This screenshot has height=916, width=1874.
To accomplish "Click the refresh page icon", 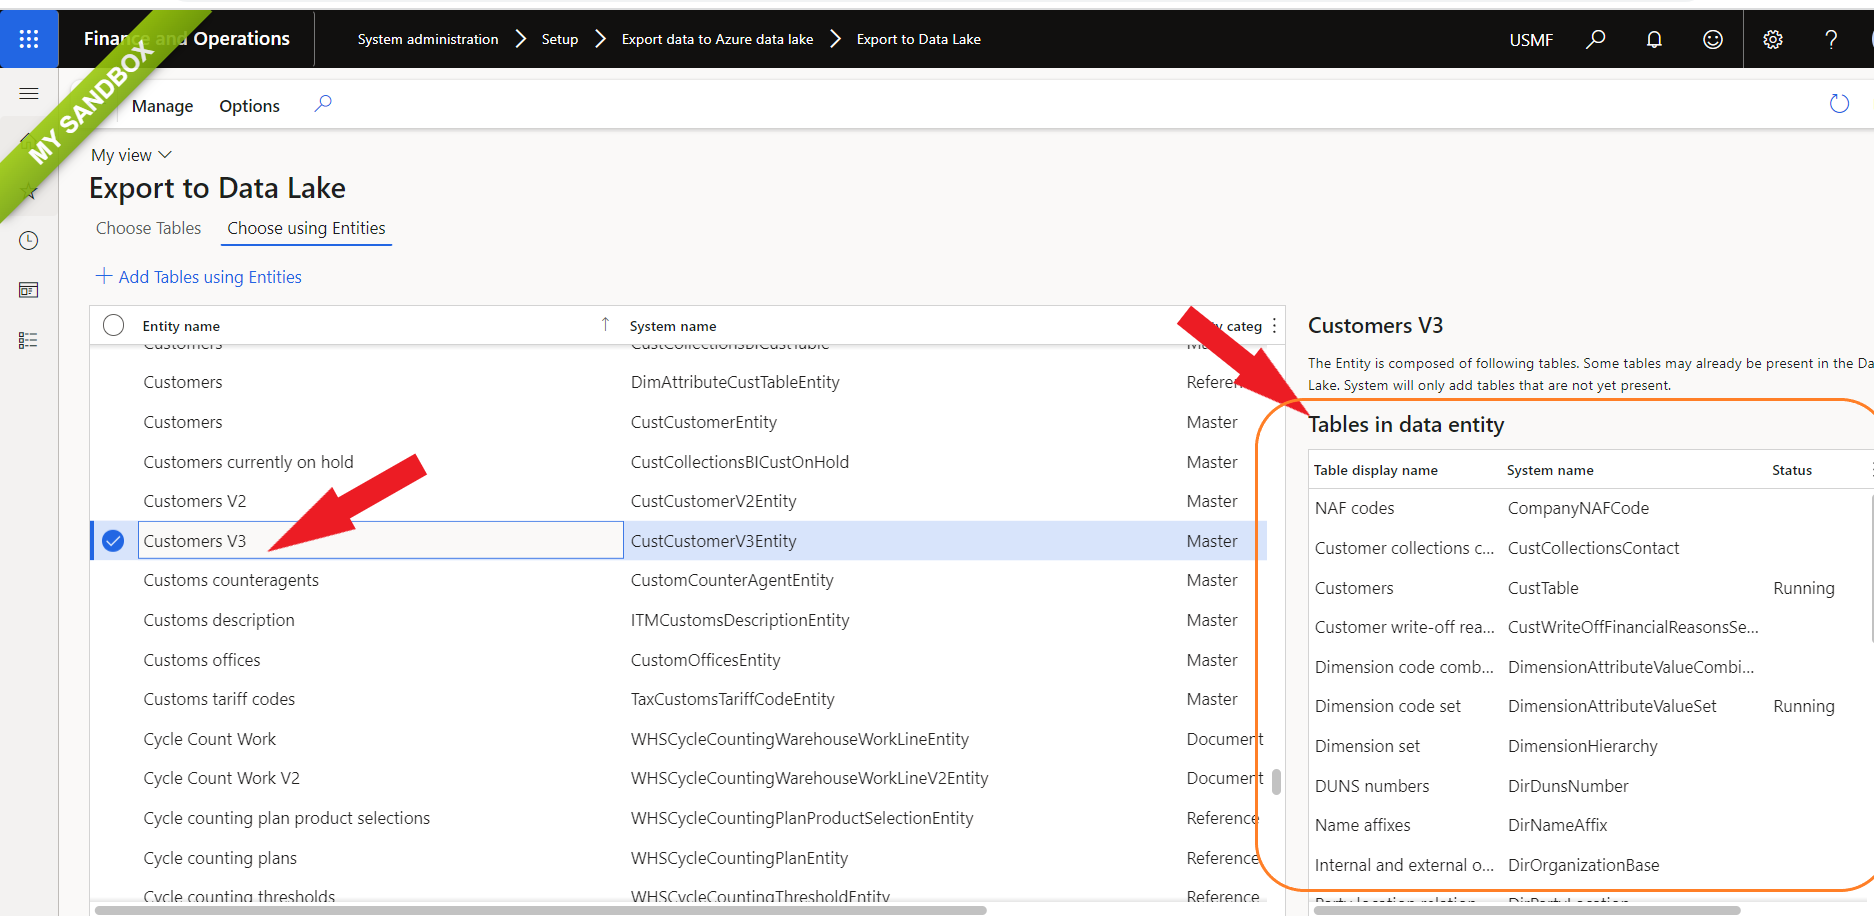I will pyautogui.click(x=1839, y=103).
